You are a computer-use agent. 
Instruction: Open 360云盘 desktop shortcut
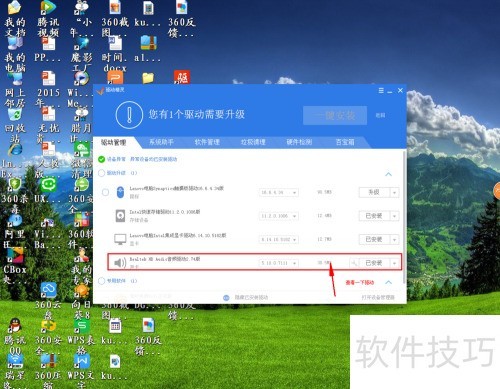[x=48, y=301]
